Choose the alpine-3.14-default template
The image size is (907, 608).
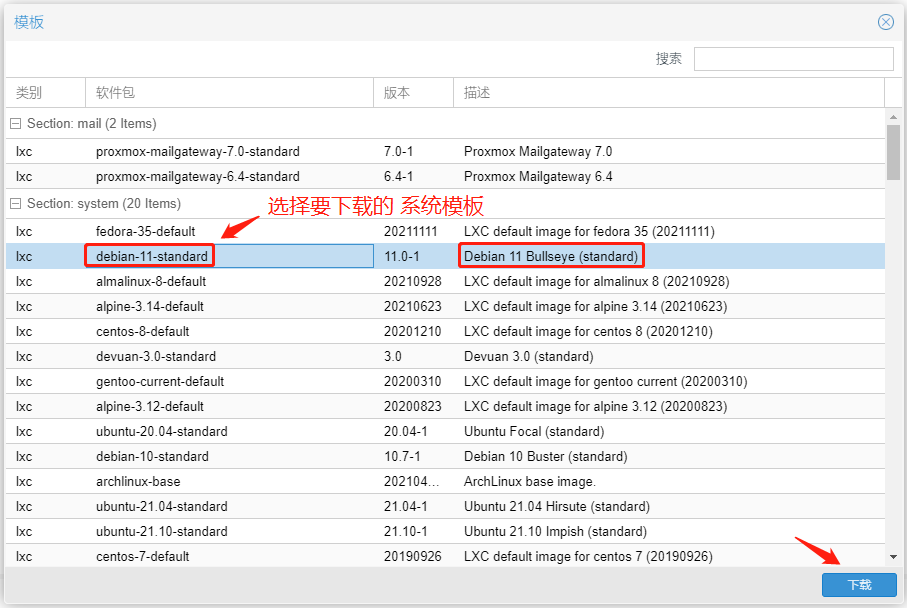(149, 307)
